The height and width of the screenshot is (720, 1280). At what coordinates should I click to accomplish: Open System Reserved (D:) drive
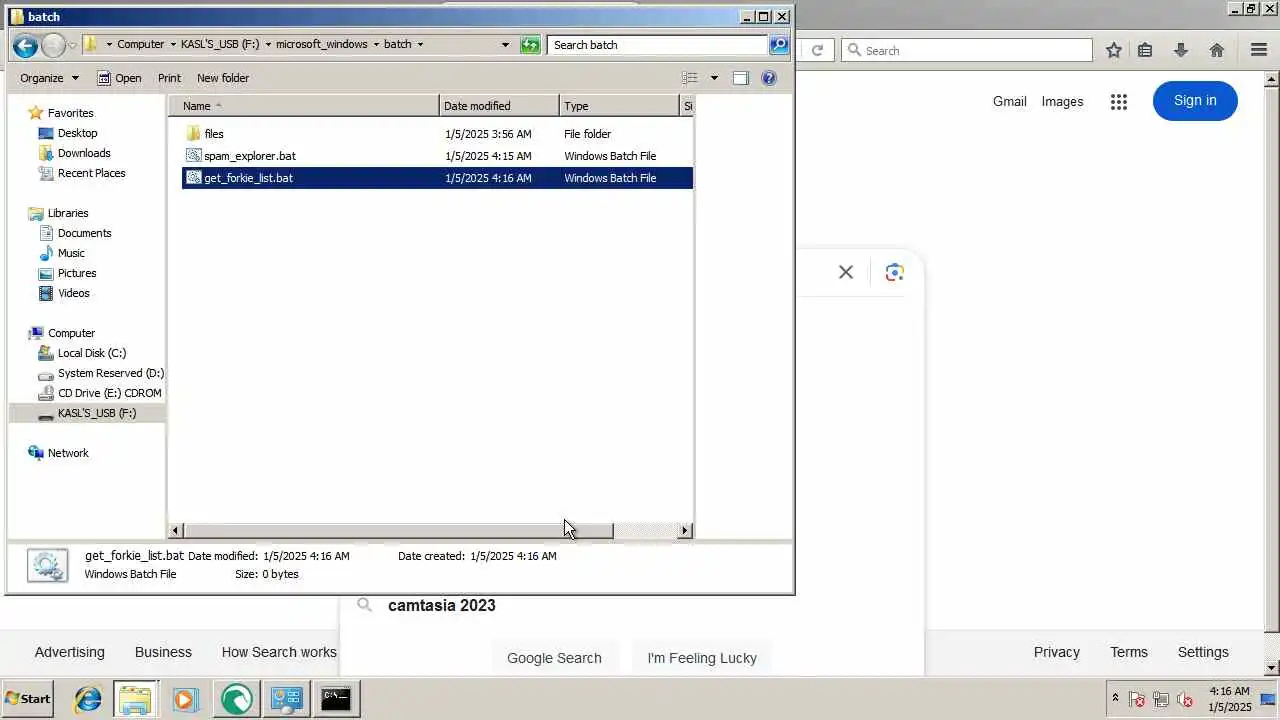point(110,373)
